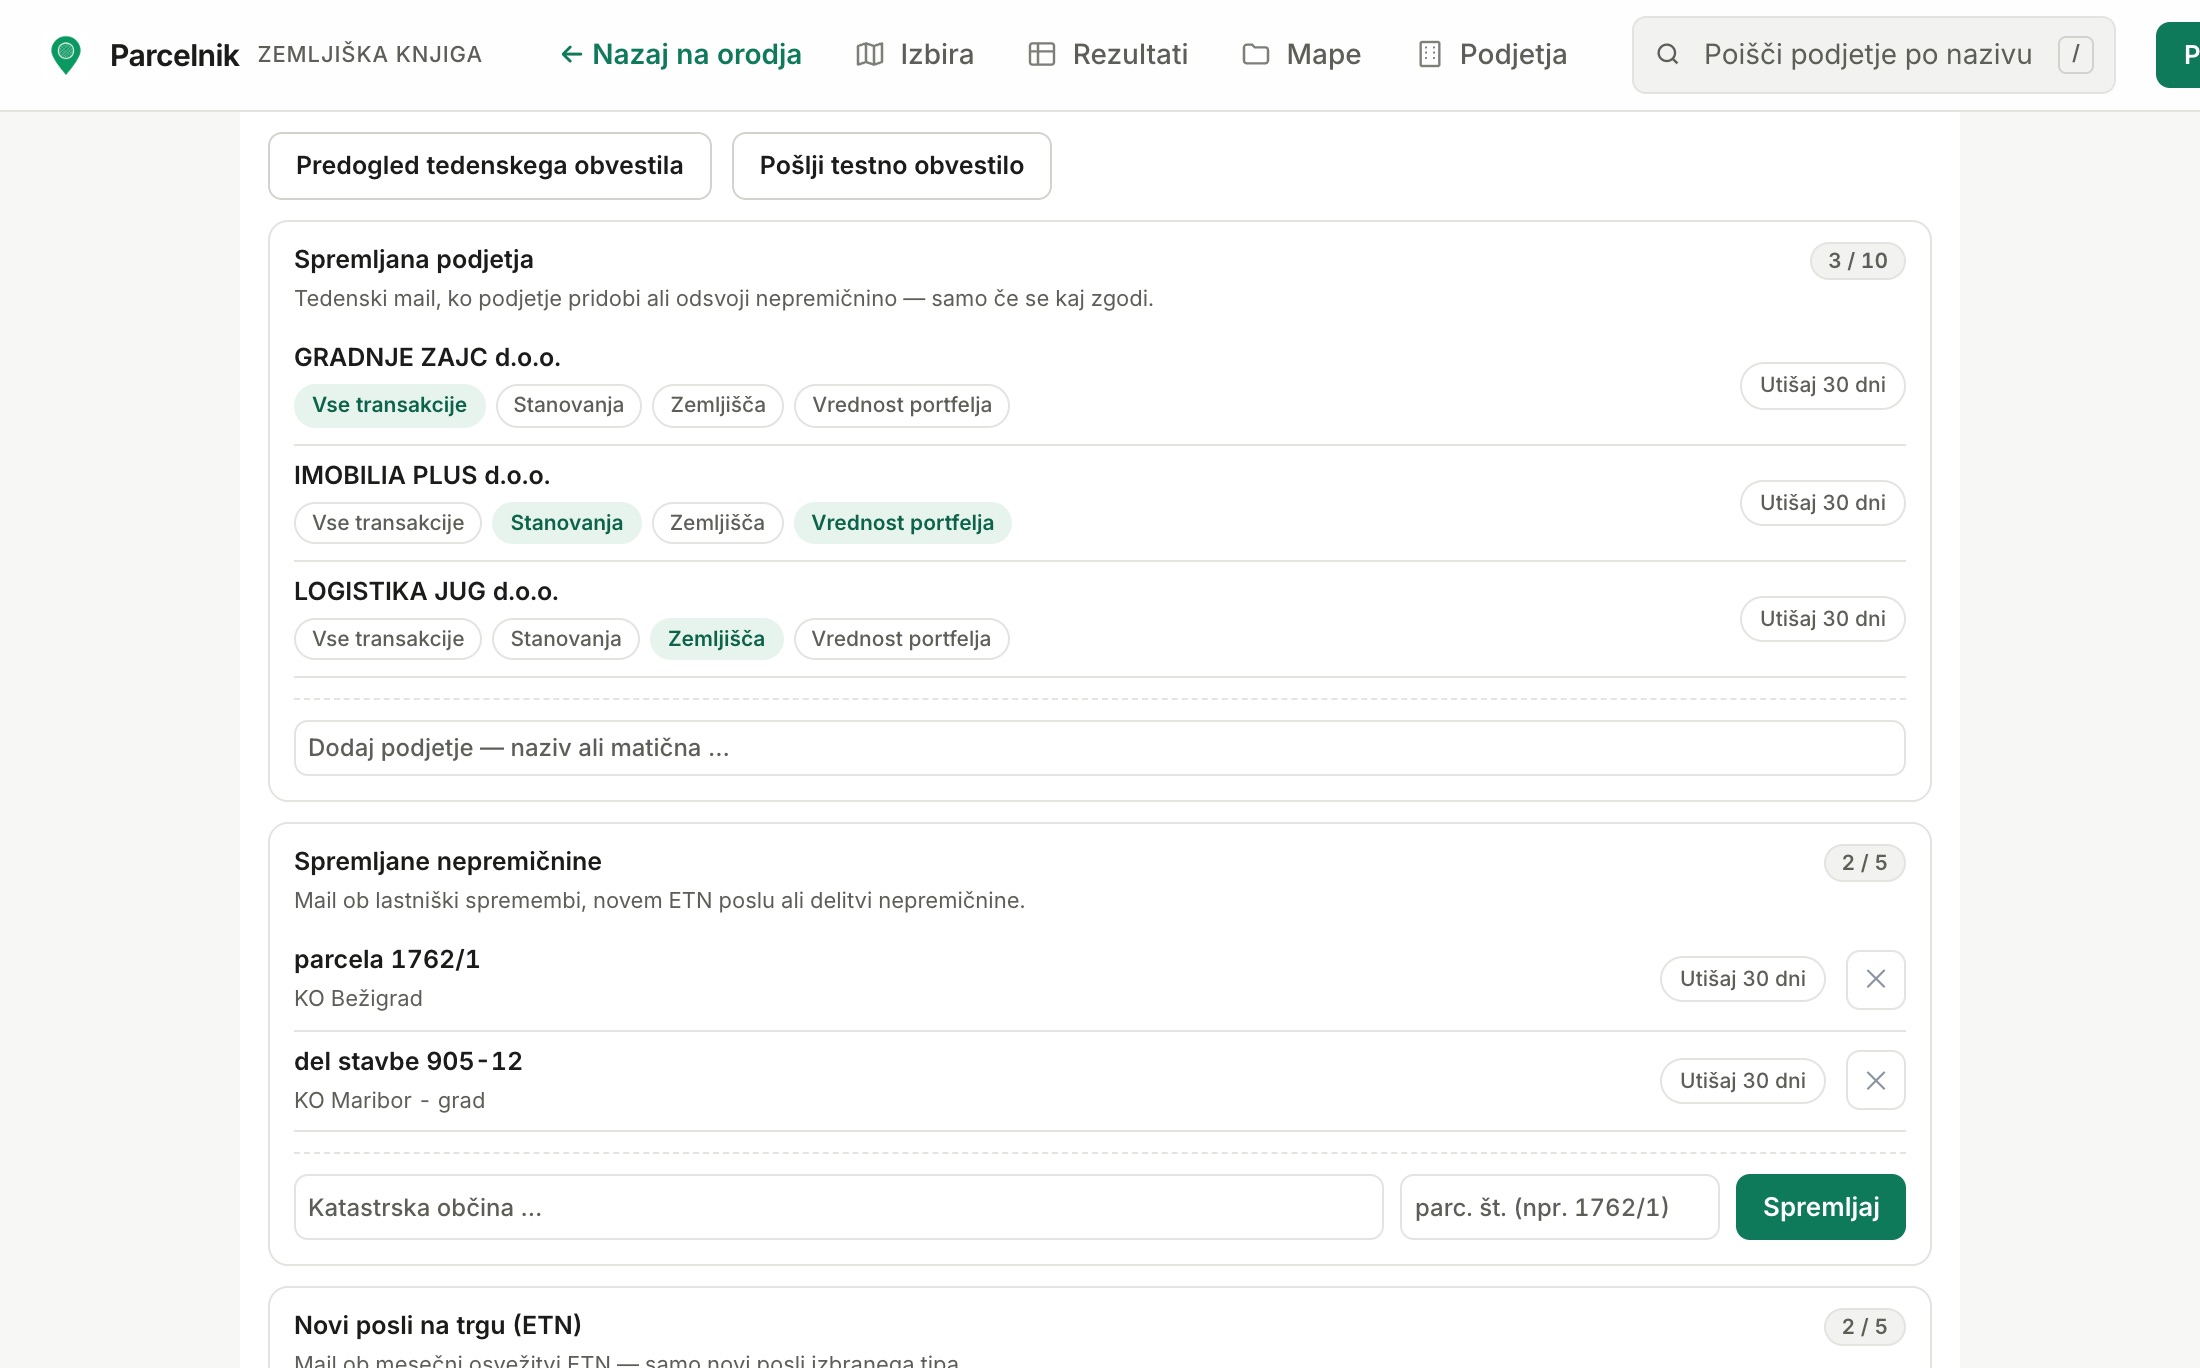Open the Podjetja menu item
This screenshot has width=2200, height=1368.
tap(1492, 54)
